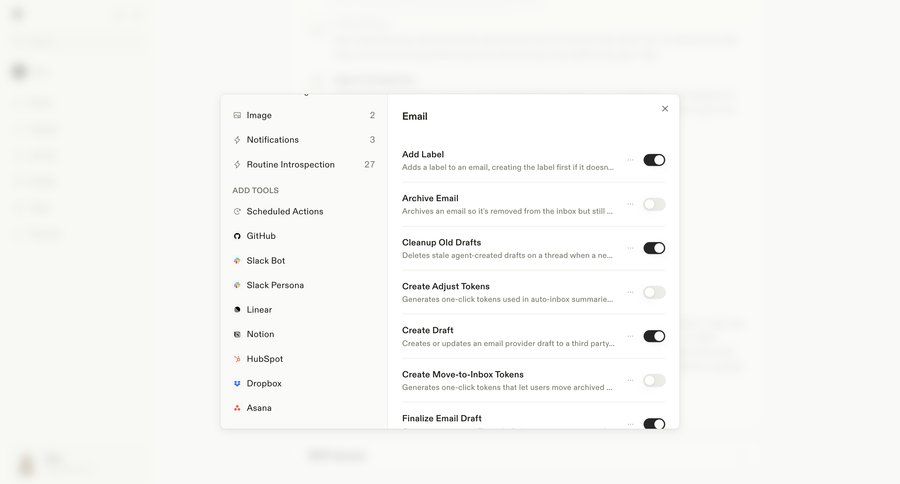This screenshot has height=484, width=900.
Task: Click the Slack Persona logo icon
Action: [x=237, y=285]
